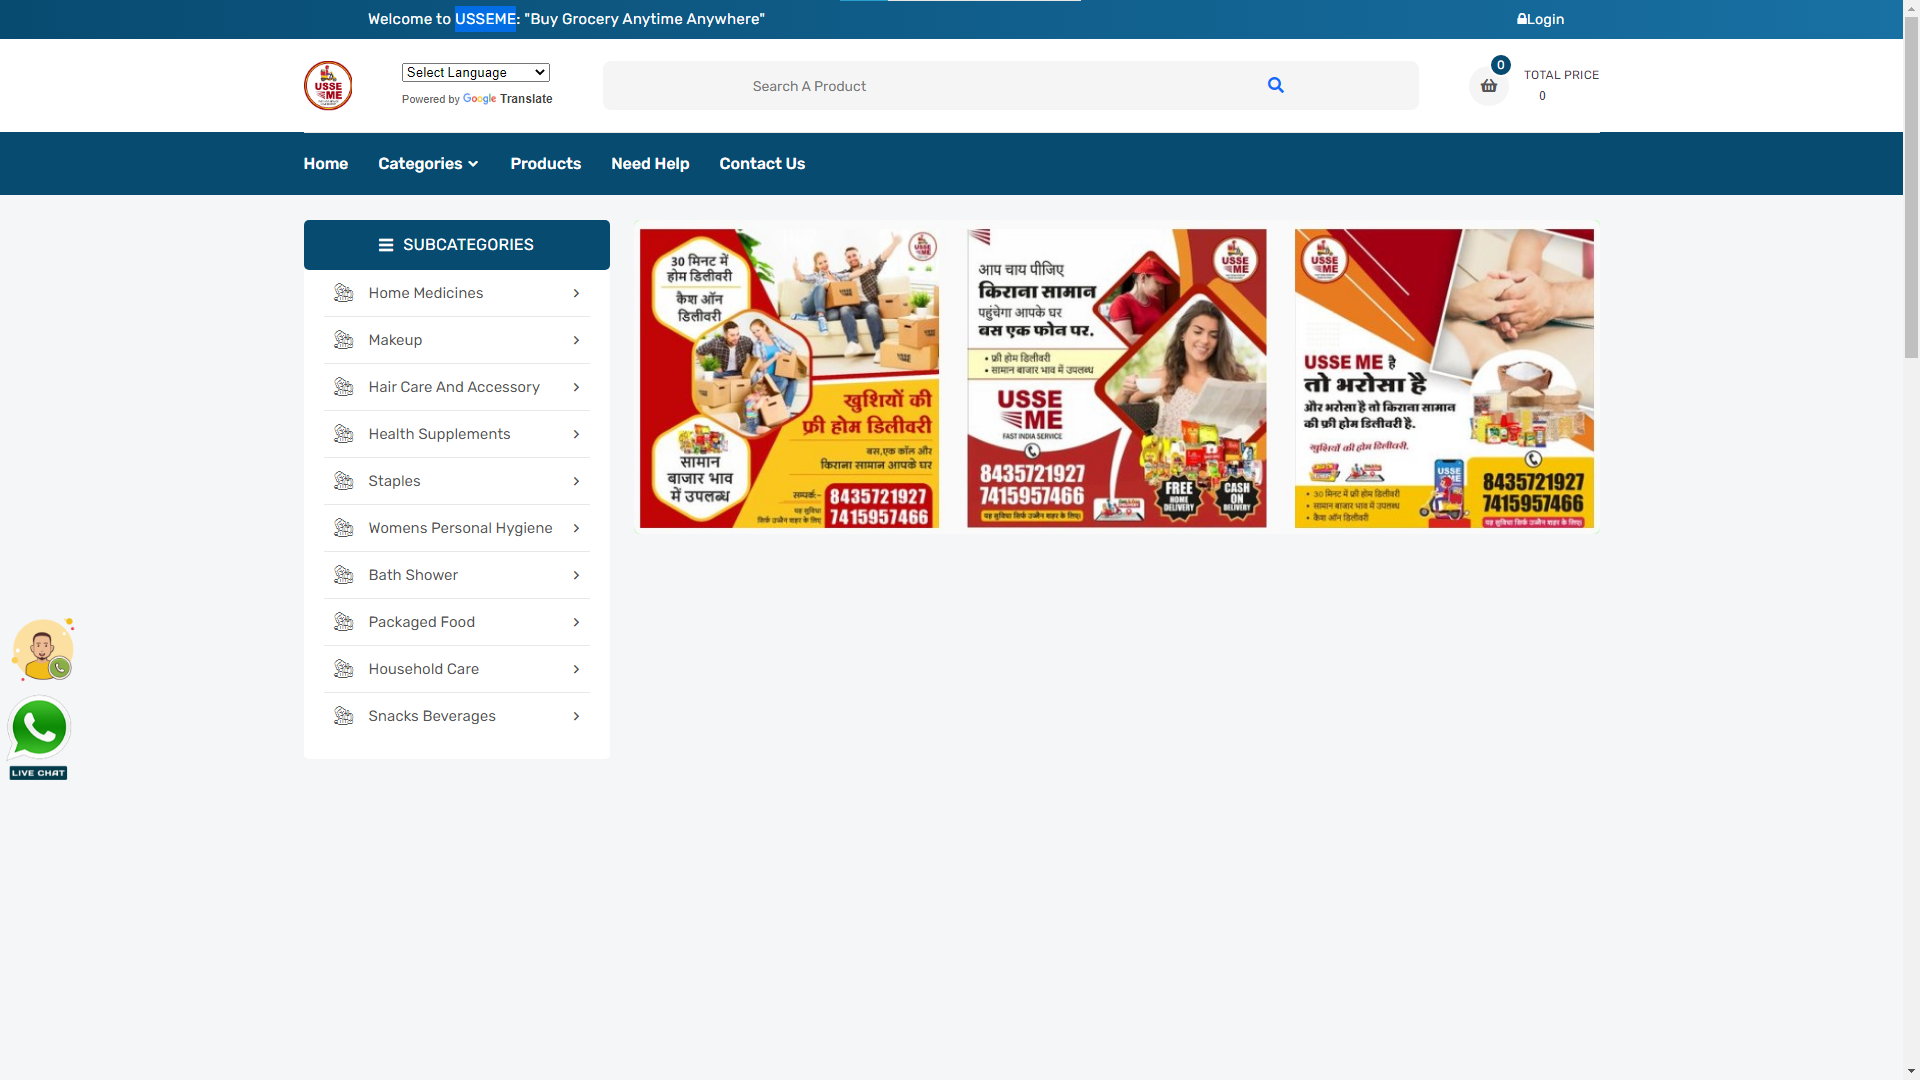Open the free home delivery family banner
Viewport: 1920px width, 1080px height.
[789, 378]
